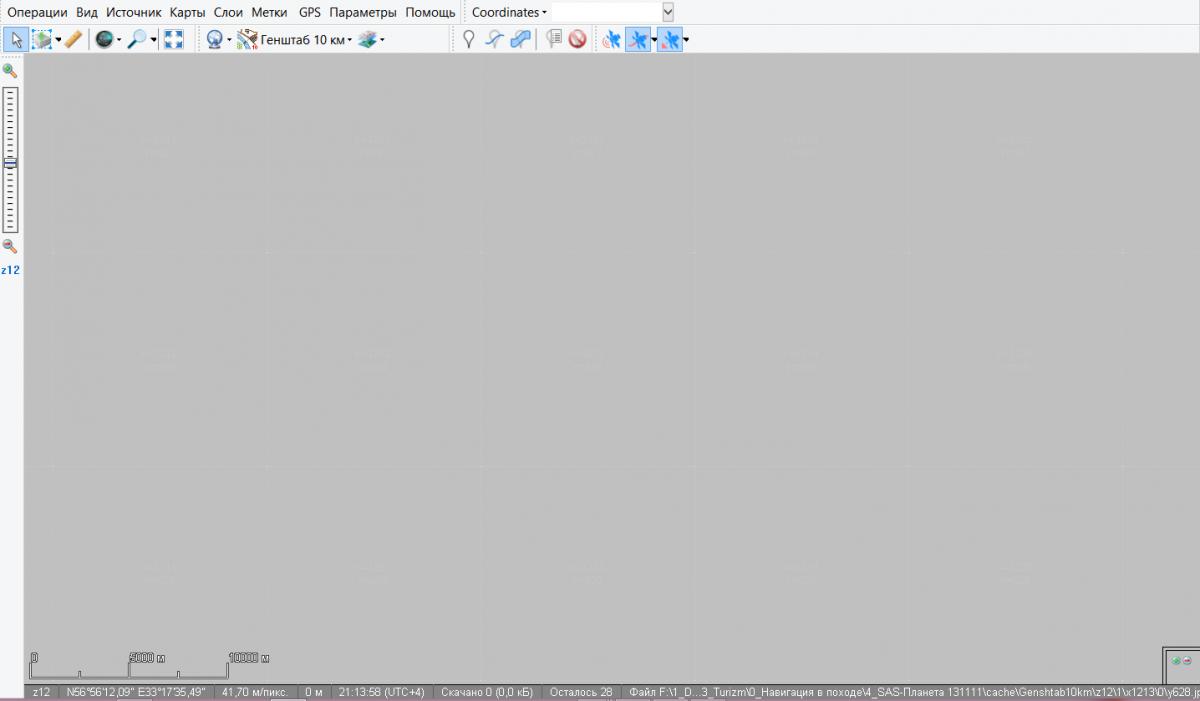Click the add placemark pin icon
This screenshot has width=1200, height=701.
pyautogui.click(x=467, y=40)
